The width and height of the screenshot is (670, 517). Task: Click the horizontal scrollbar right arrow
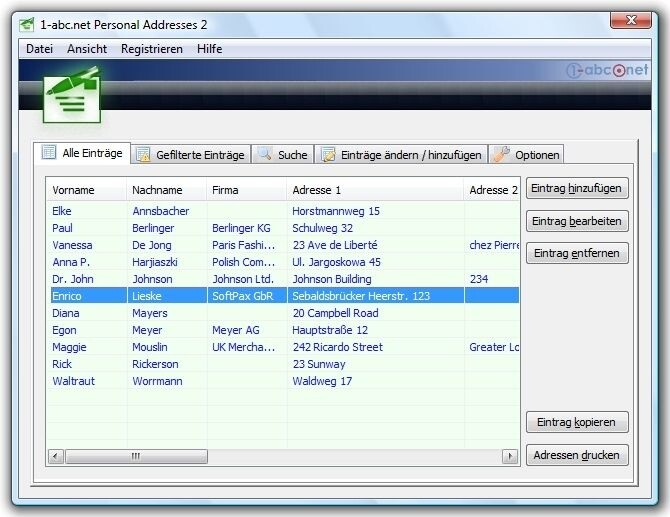tap(509, 457)
